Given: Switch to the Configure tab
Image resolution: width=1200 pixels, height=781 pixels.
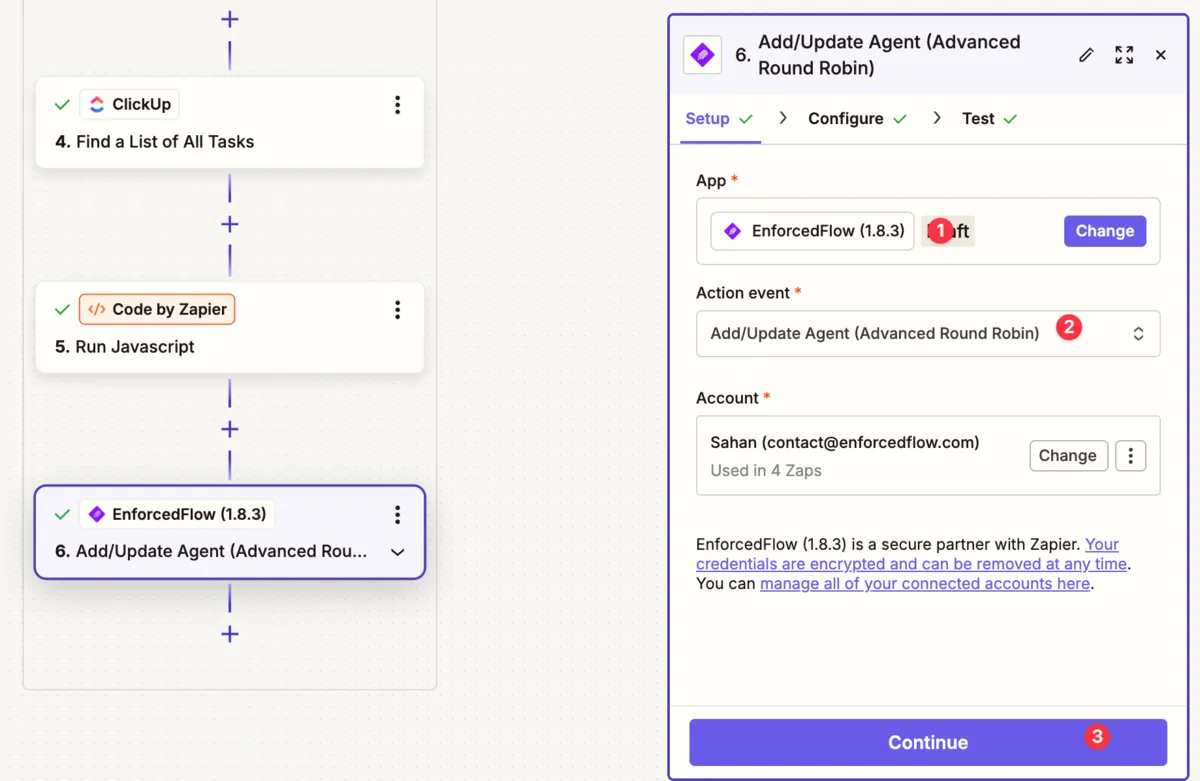Looking at the screenshot, I should point(848,118).
